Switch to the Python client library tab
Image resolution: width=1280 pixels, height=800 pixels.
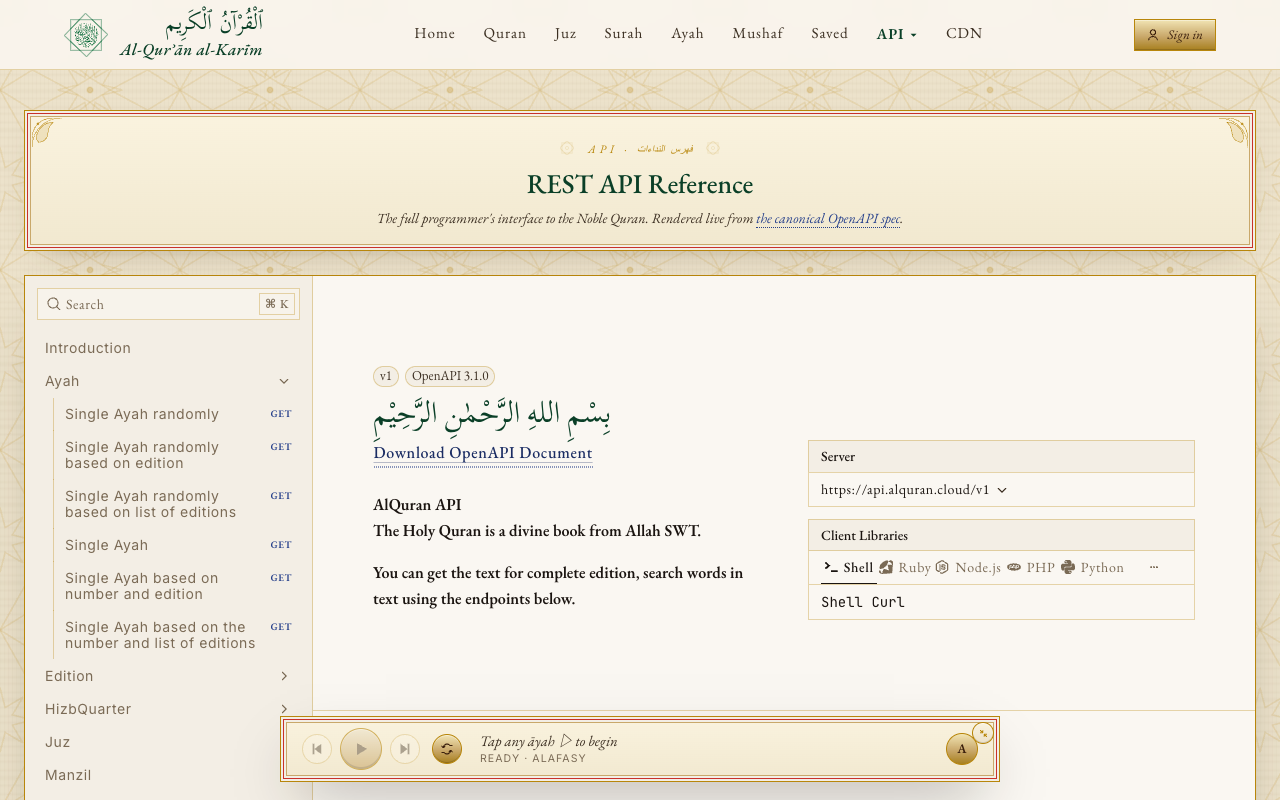pos(1092,568)
